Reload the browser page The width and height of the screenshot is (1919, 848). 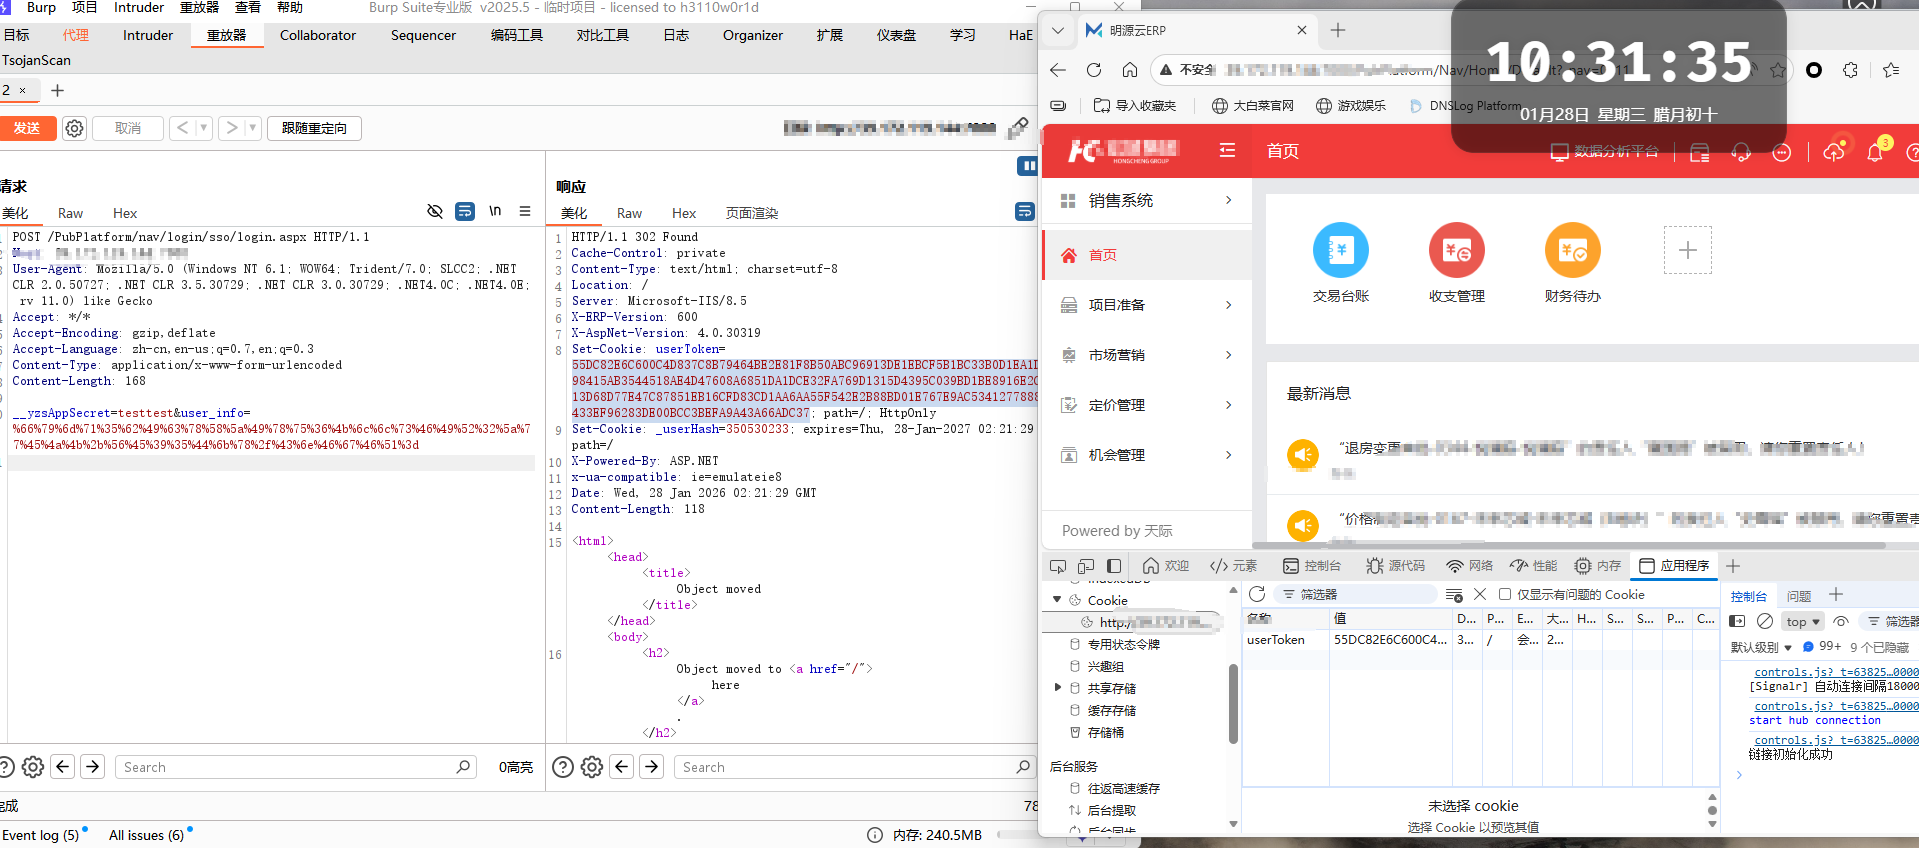pyautogui.click(x=1094, y=70)
